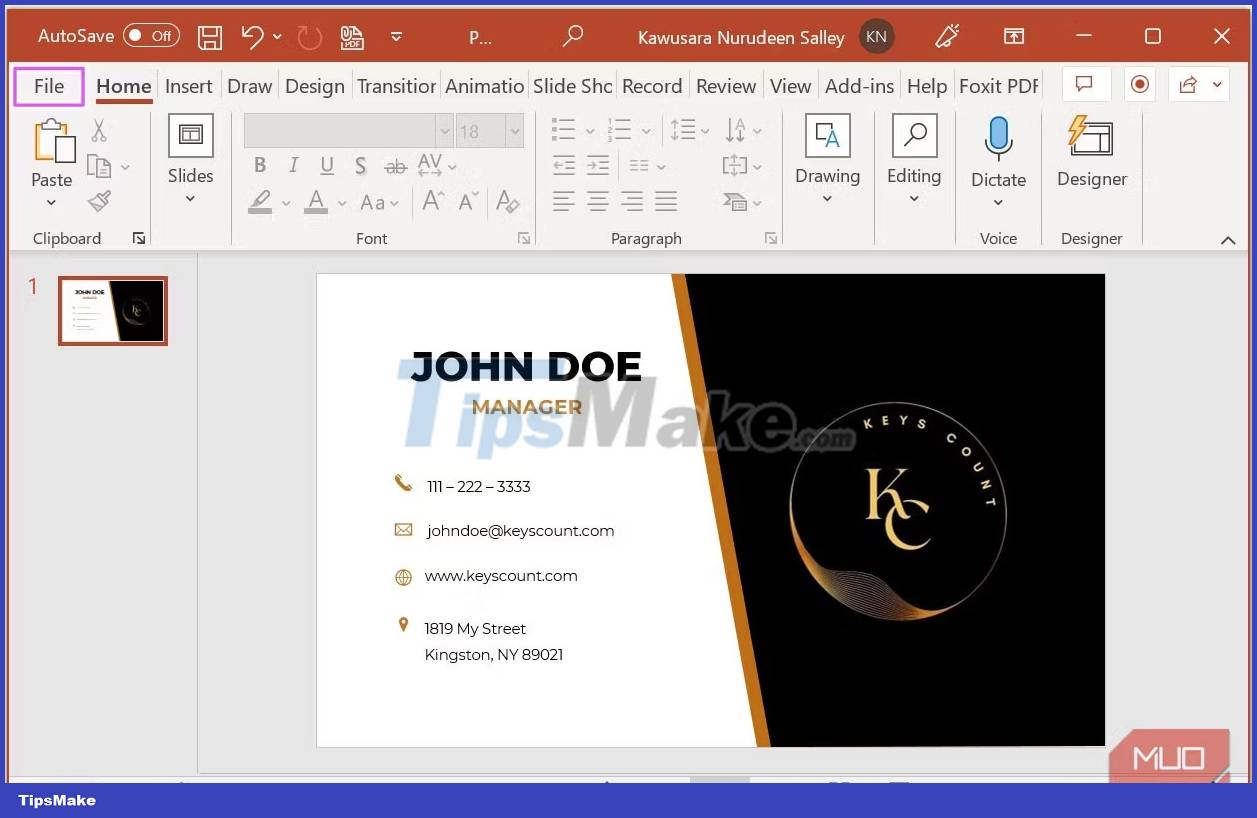Apply italic formatting
Viewport: 1257px width, 818px height.
(x=293, y=165)
